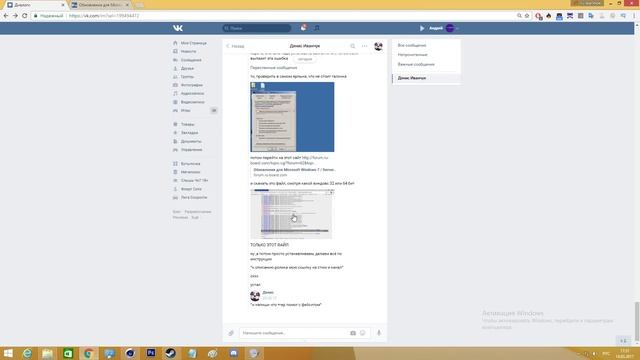Click the Денис Иванчук chat title

[x=304, y=46]
